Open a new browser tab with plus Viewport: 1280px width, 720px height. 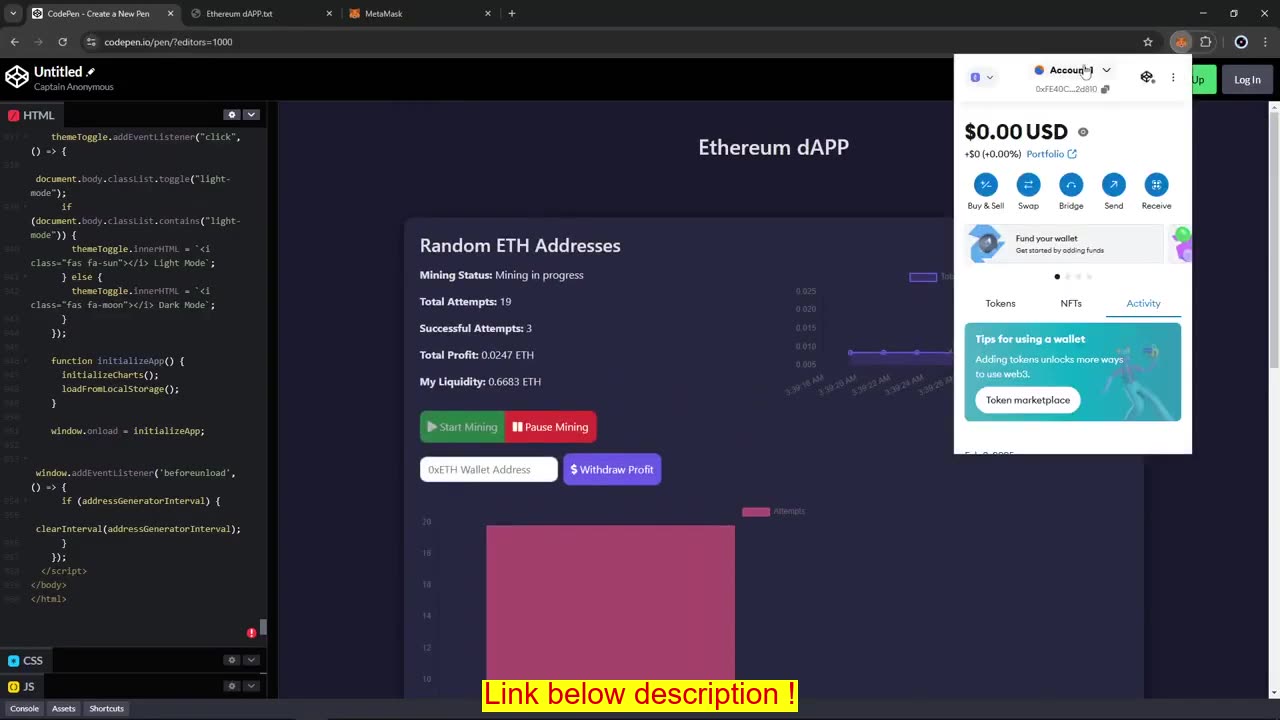pos(512,14)
